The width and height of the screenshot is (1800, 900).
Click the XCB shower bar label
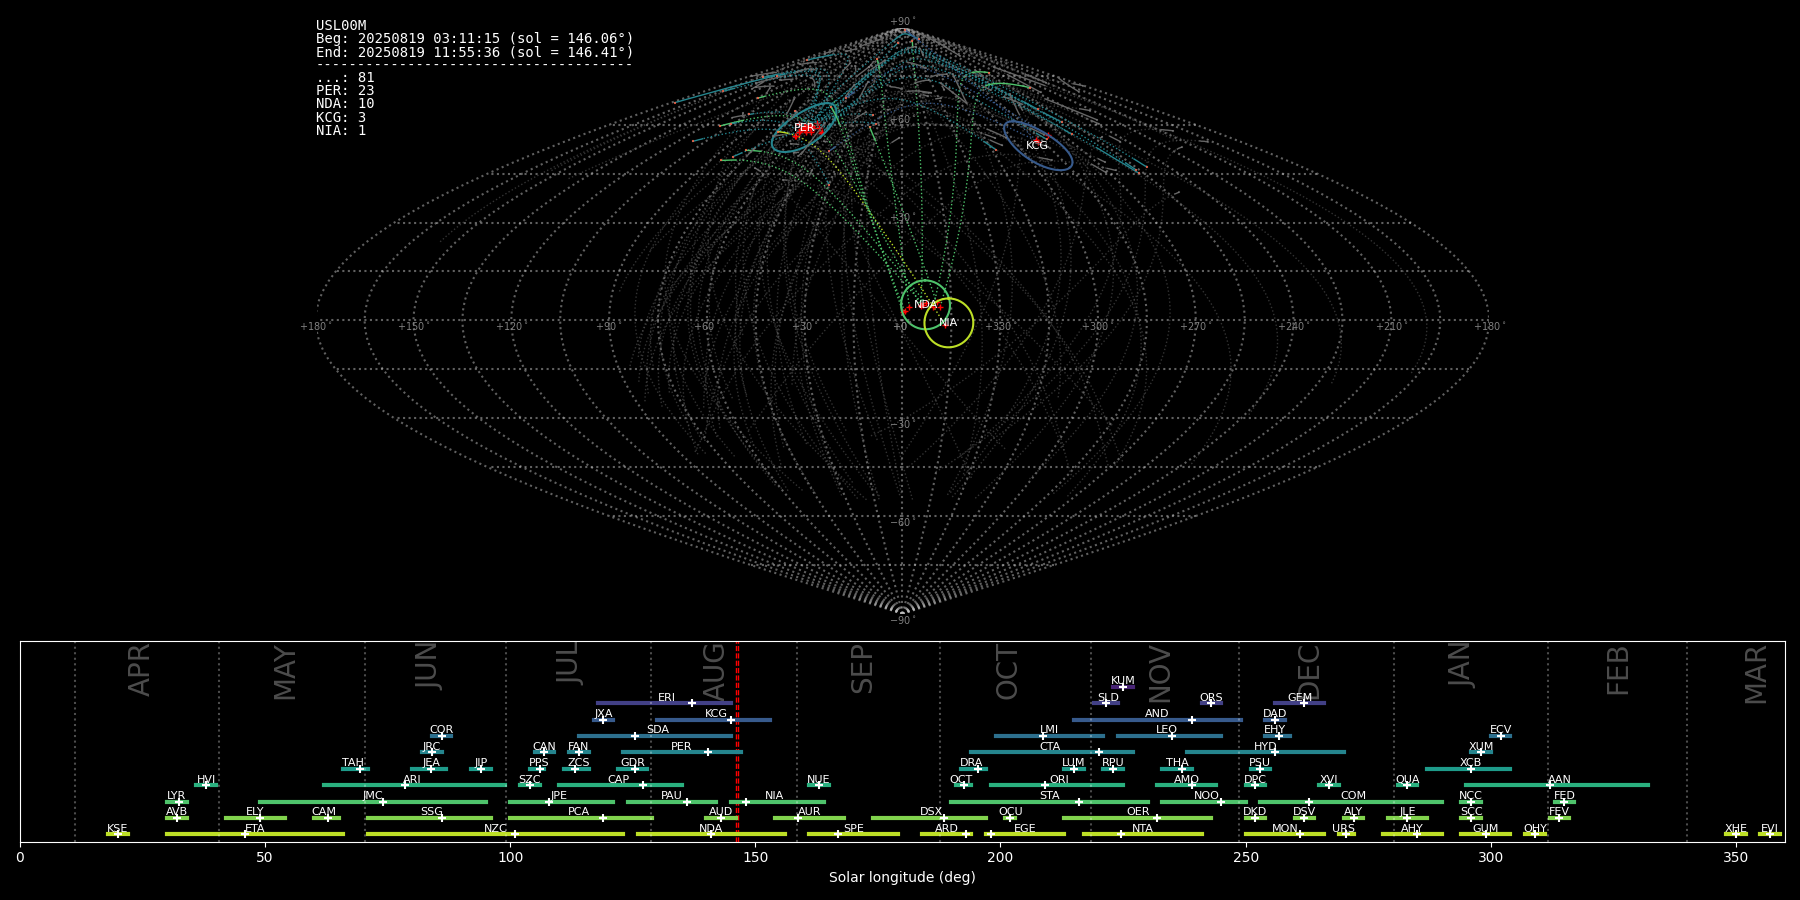click(1470, 763)
